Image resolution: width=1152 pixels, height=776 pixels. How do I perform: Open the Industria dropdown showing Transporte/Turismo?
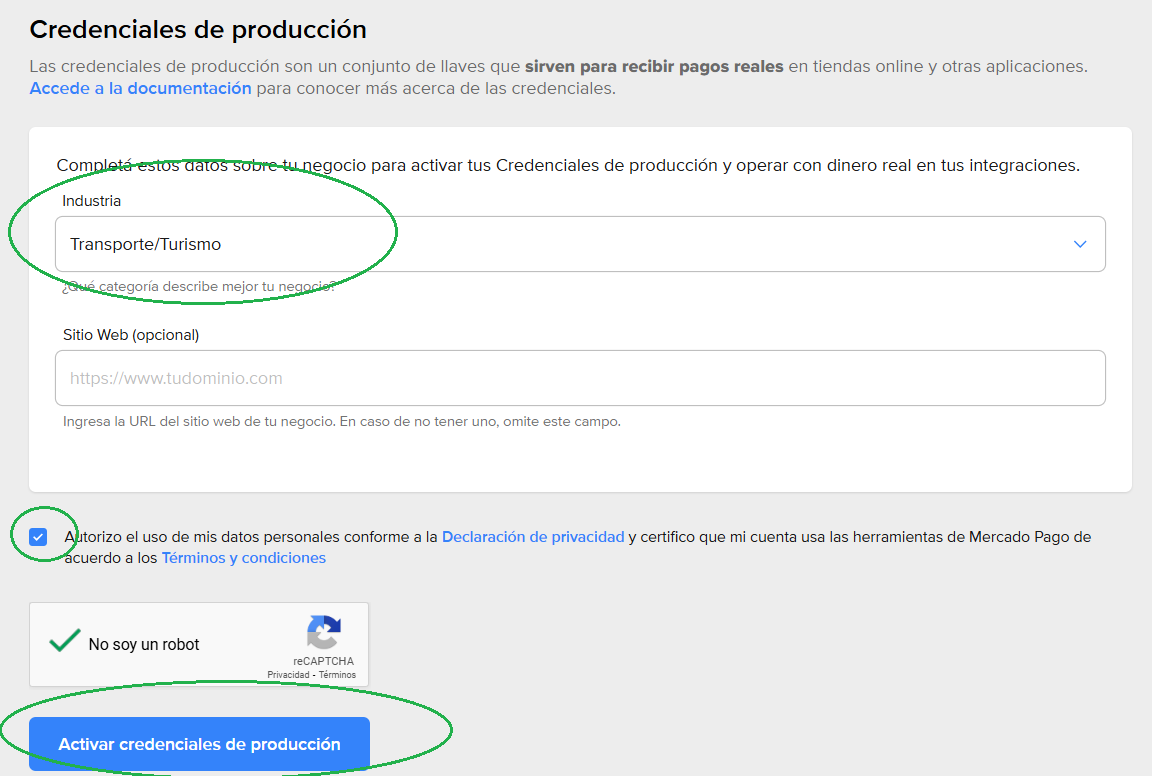click(580, 244)
